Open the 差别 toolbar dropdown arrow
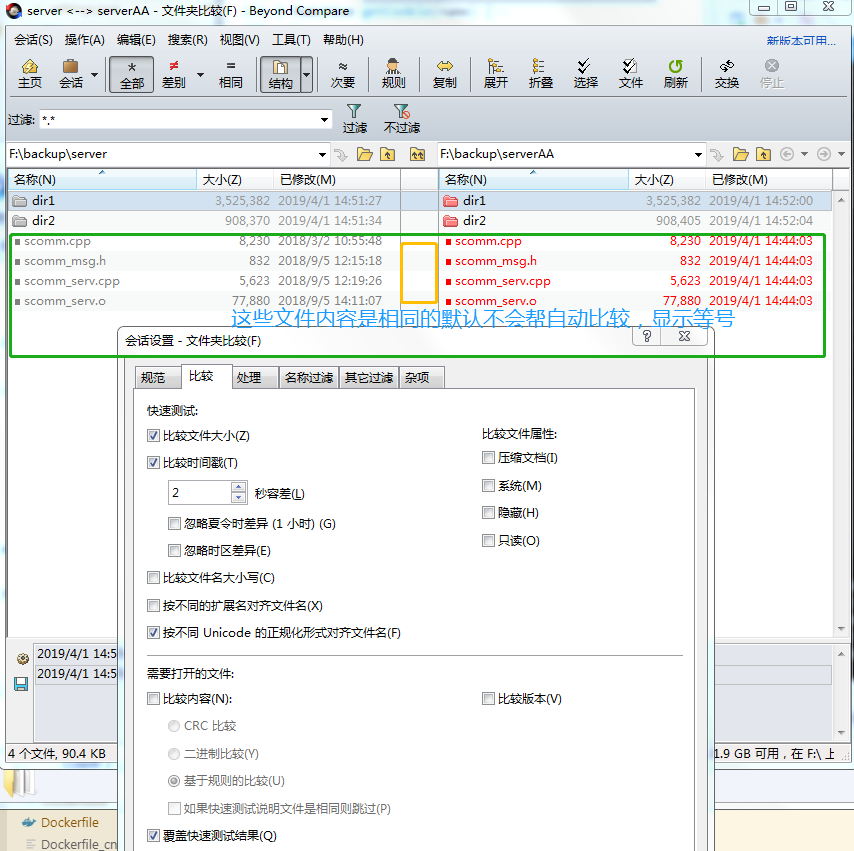Viewport: 854px width, 851px height. coord(200,75)
